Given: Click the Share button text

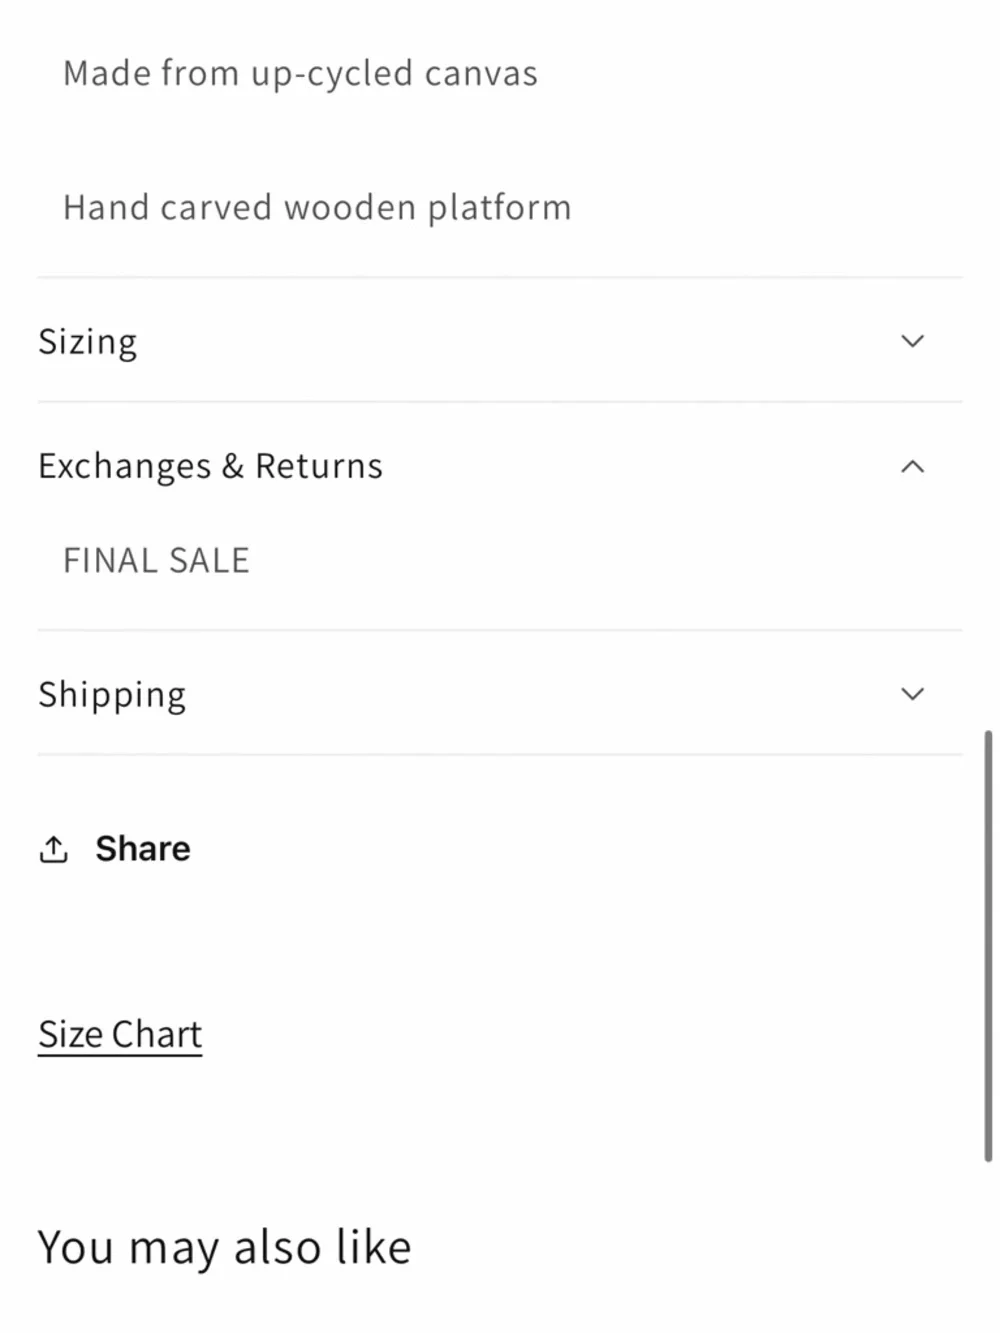Looking at the screenshot, I should click(143, 849).
